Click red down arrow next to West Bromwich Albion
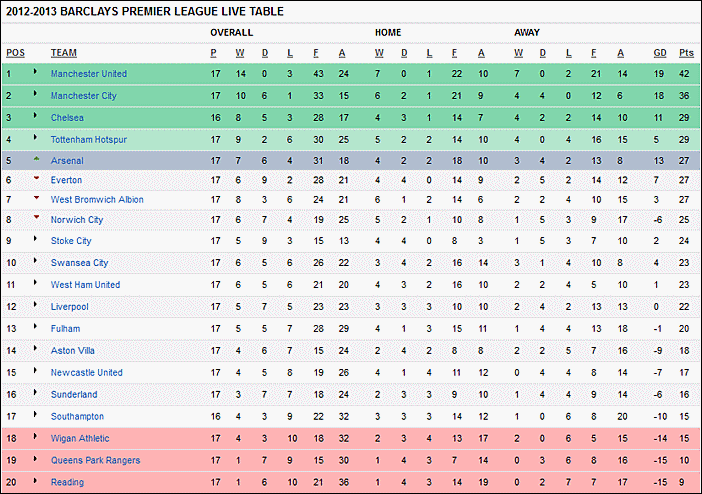The width and height of the screenshot is (702, 494). tap(36, 198)
